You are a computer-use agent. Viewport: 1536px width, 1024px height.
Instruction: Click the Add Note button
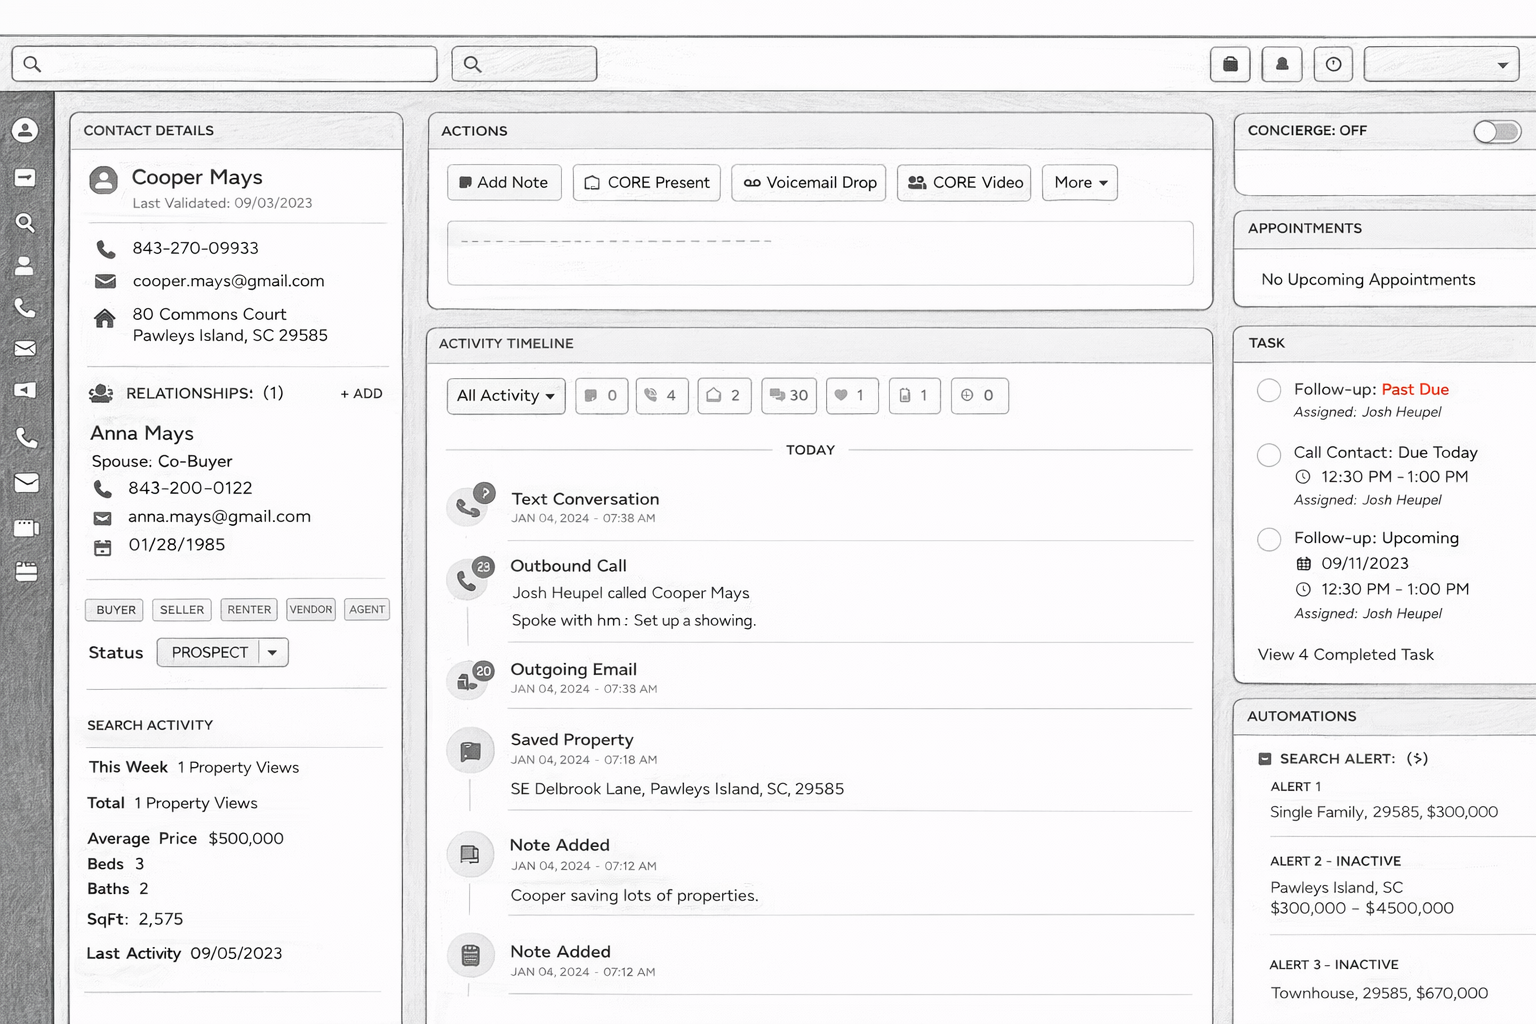504,183
